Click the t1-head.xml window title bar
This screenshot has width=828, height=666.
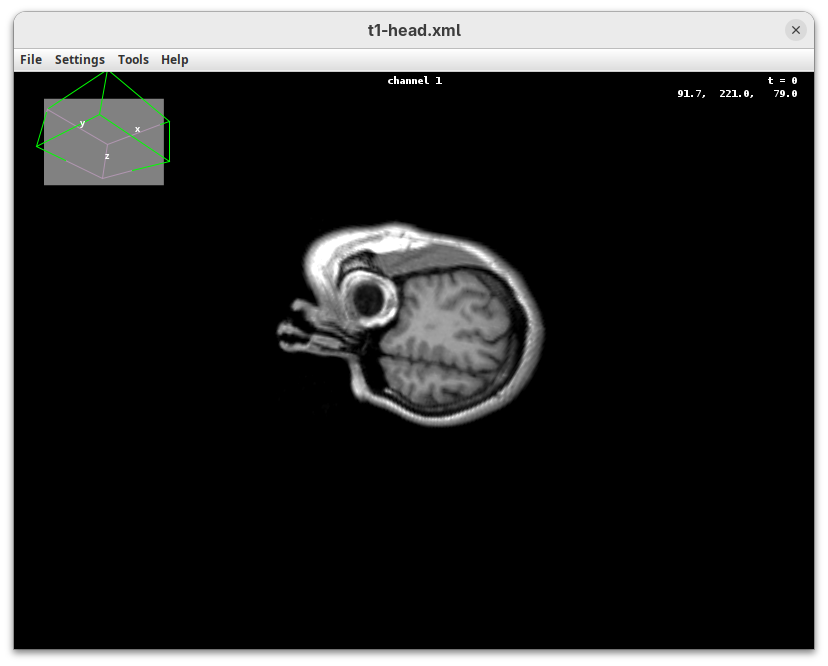(x=414, y=30)
